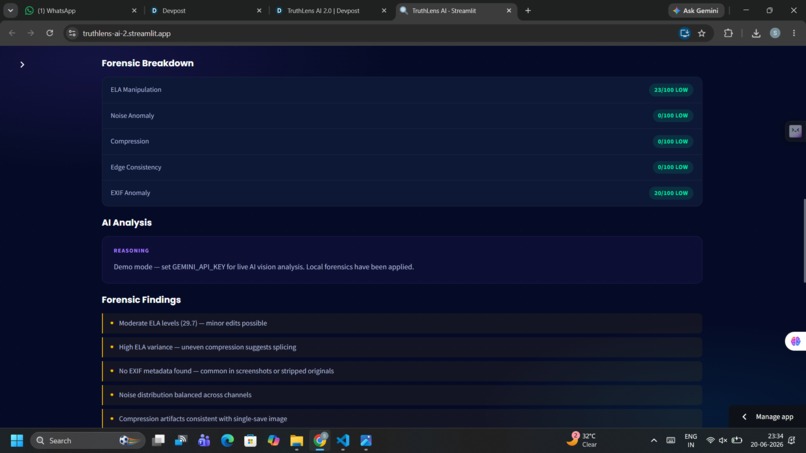This screenshot has height=453, width=806.
Task: Open Google Chrome from the taskbar
Action: [320, 441]
